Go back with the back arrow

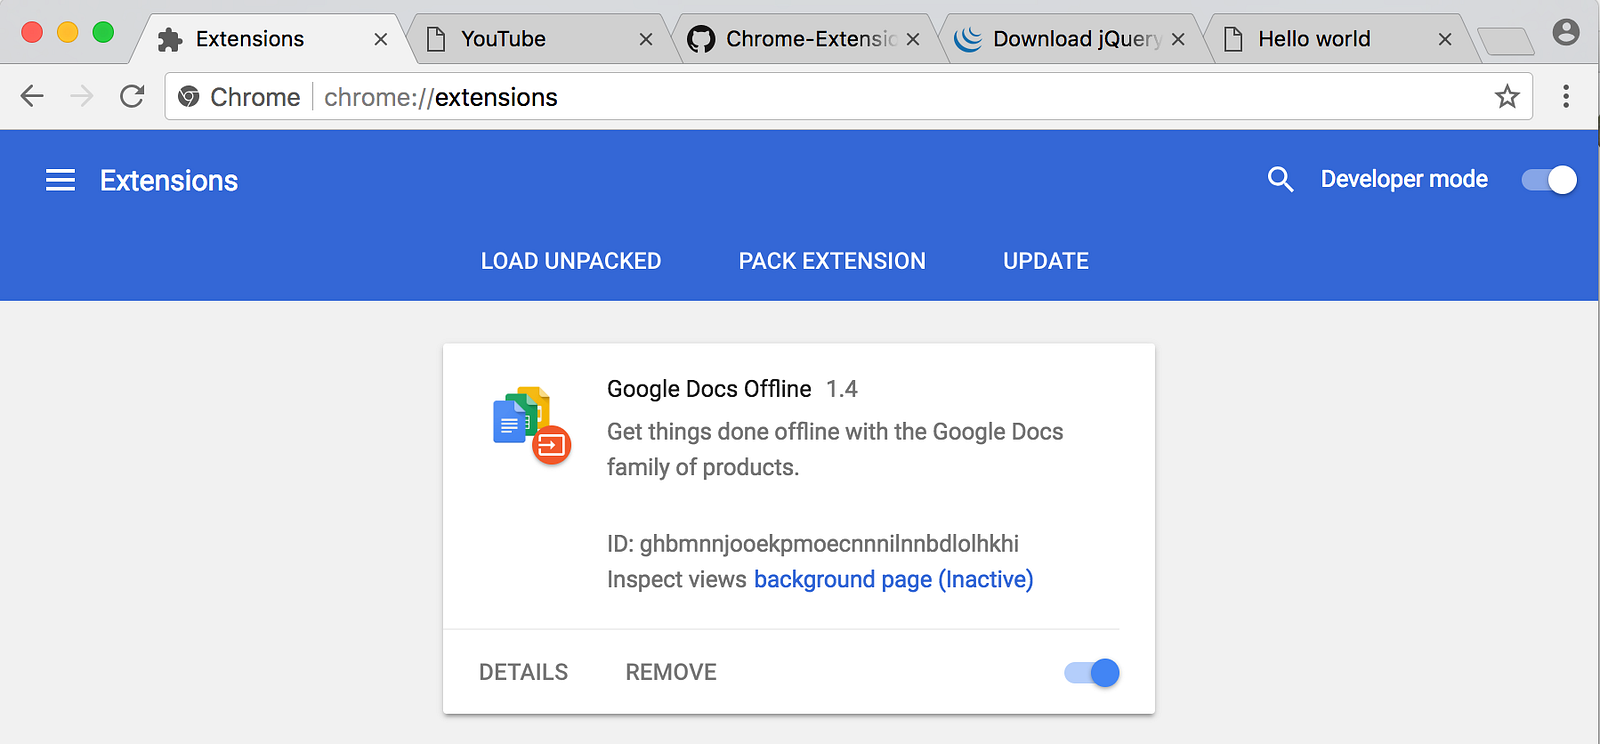32,96
